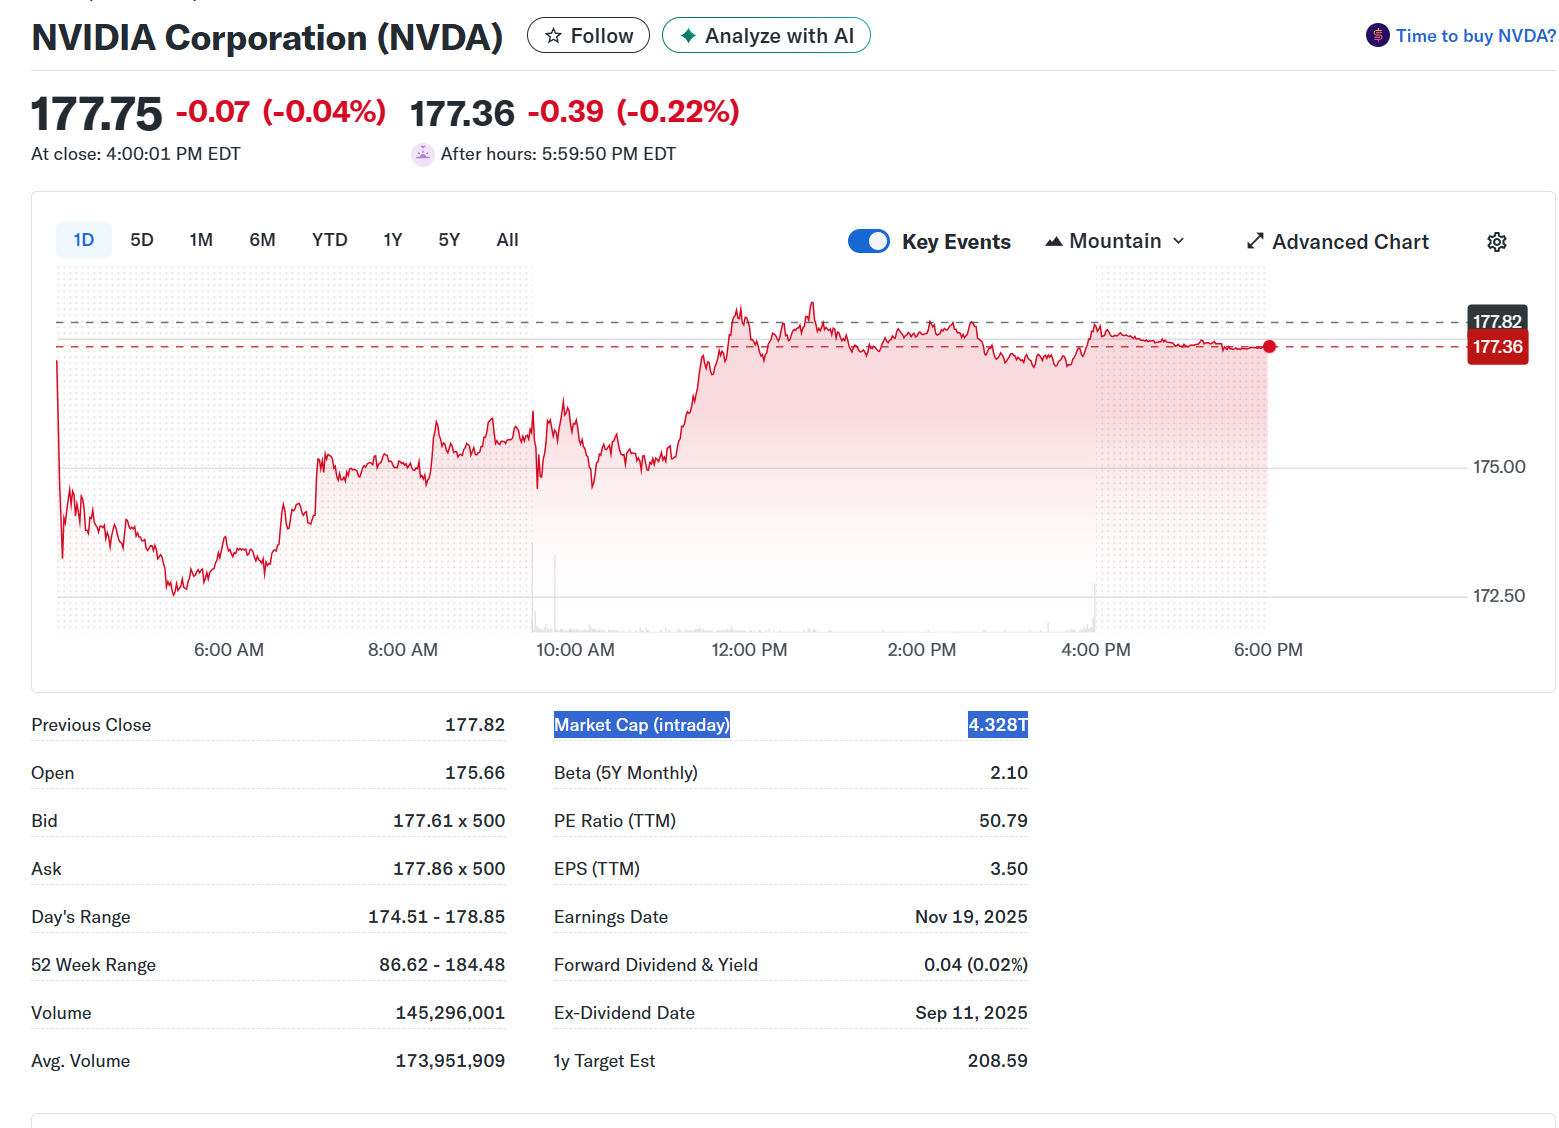The width and height of the screenshot is (1559, 1128).
Task: Click the Ex-Dividend Date Sep 11, 2025
Action: tap(971, 1013)
